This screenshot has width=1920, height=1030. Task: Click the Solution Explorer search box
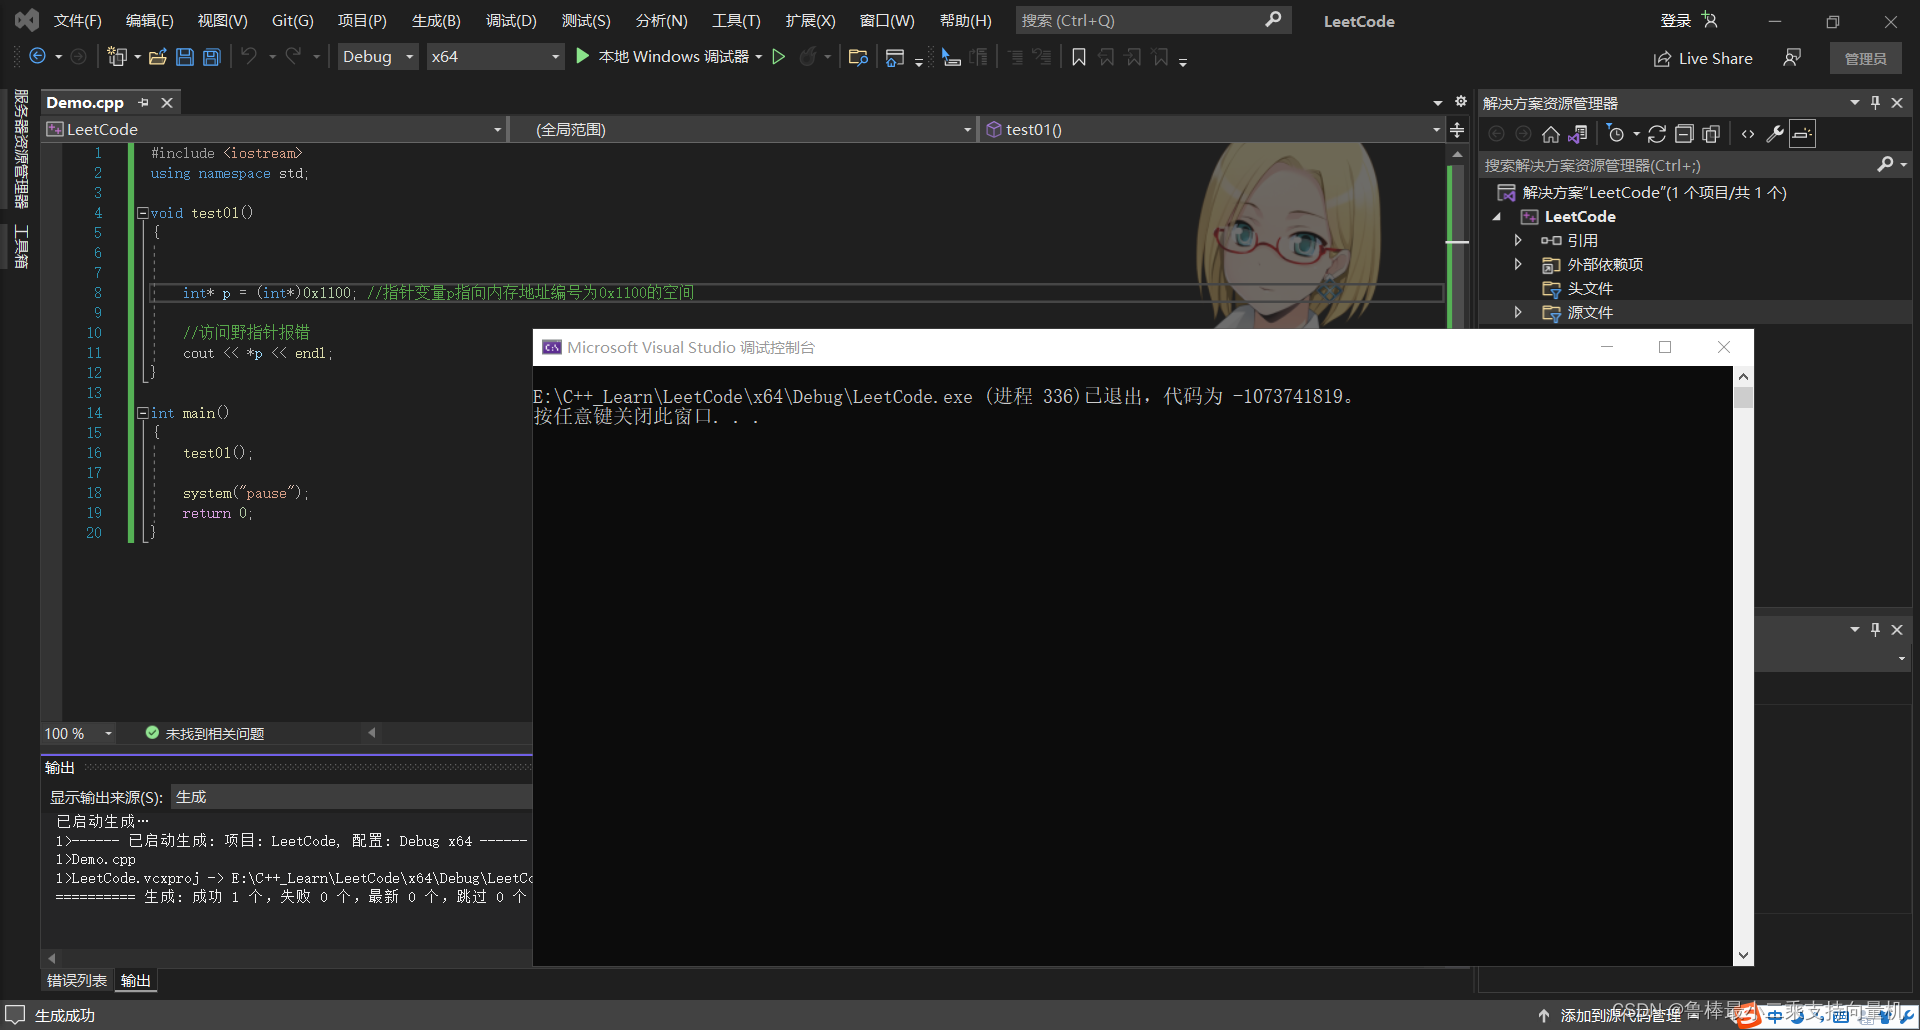pyautogui.click(x=1677, y=165)
